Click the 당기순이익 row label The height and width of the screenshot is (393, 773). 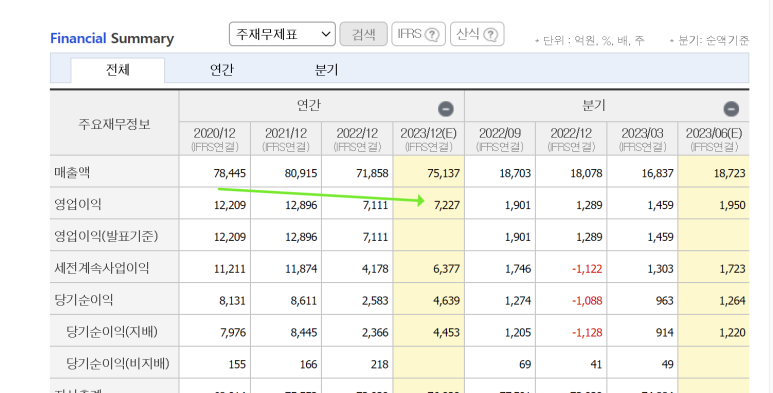click(84, 300)
